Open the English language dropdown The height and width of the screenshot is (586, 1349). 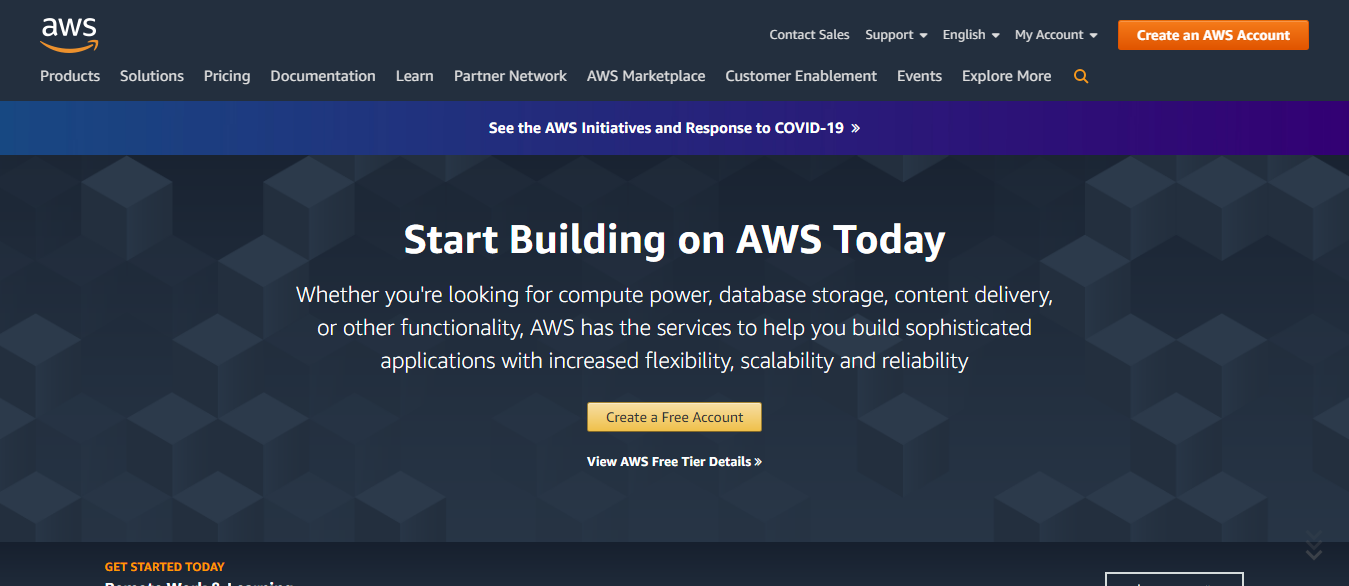(971, 35)
